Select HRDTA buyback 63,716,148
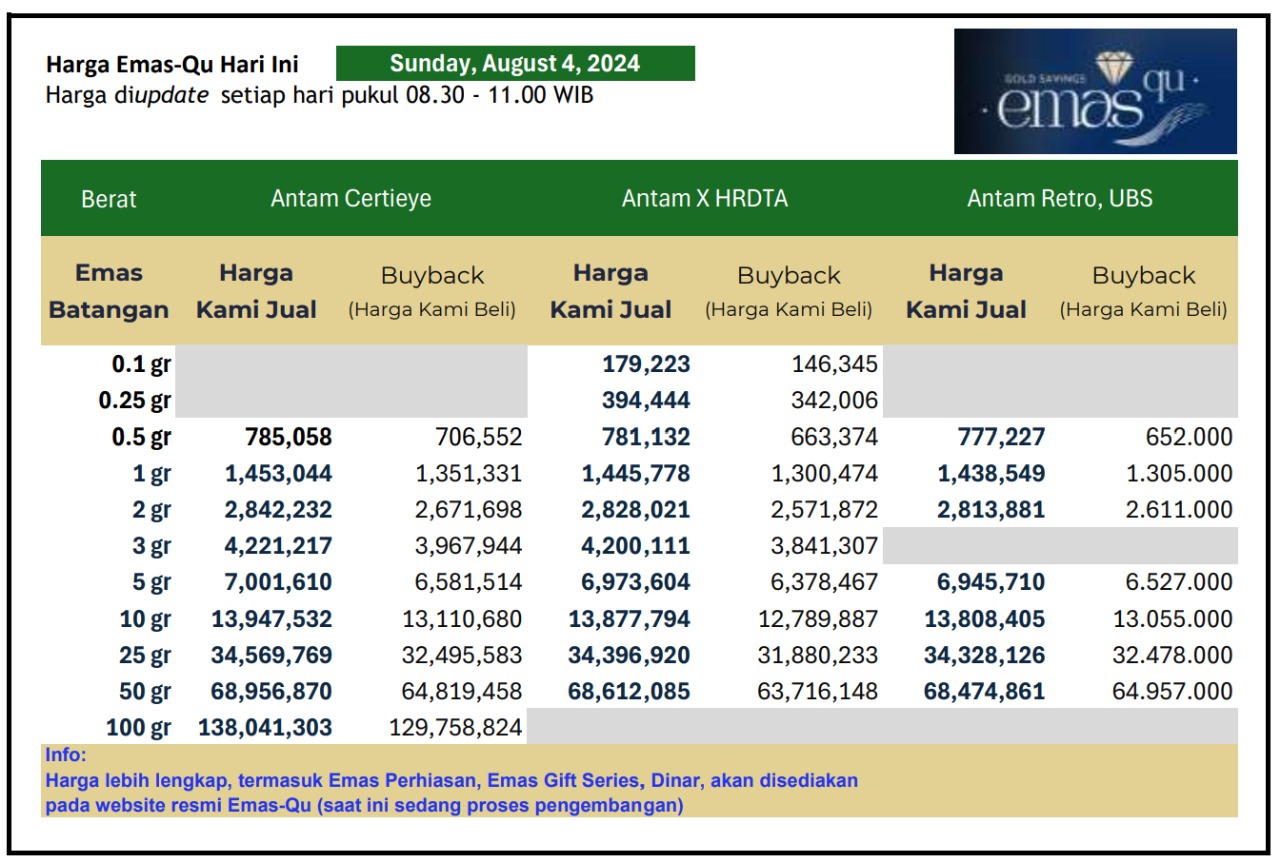Viewport: 1280px width, 862px height. 818,691
